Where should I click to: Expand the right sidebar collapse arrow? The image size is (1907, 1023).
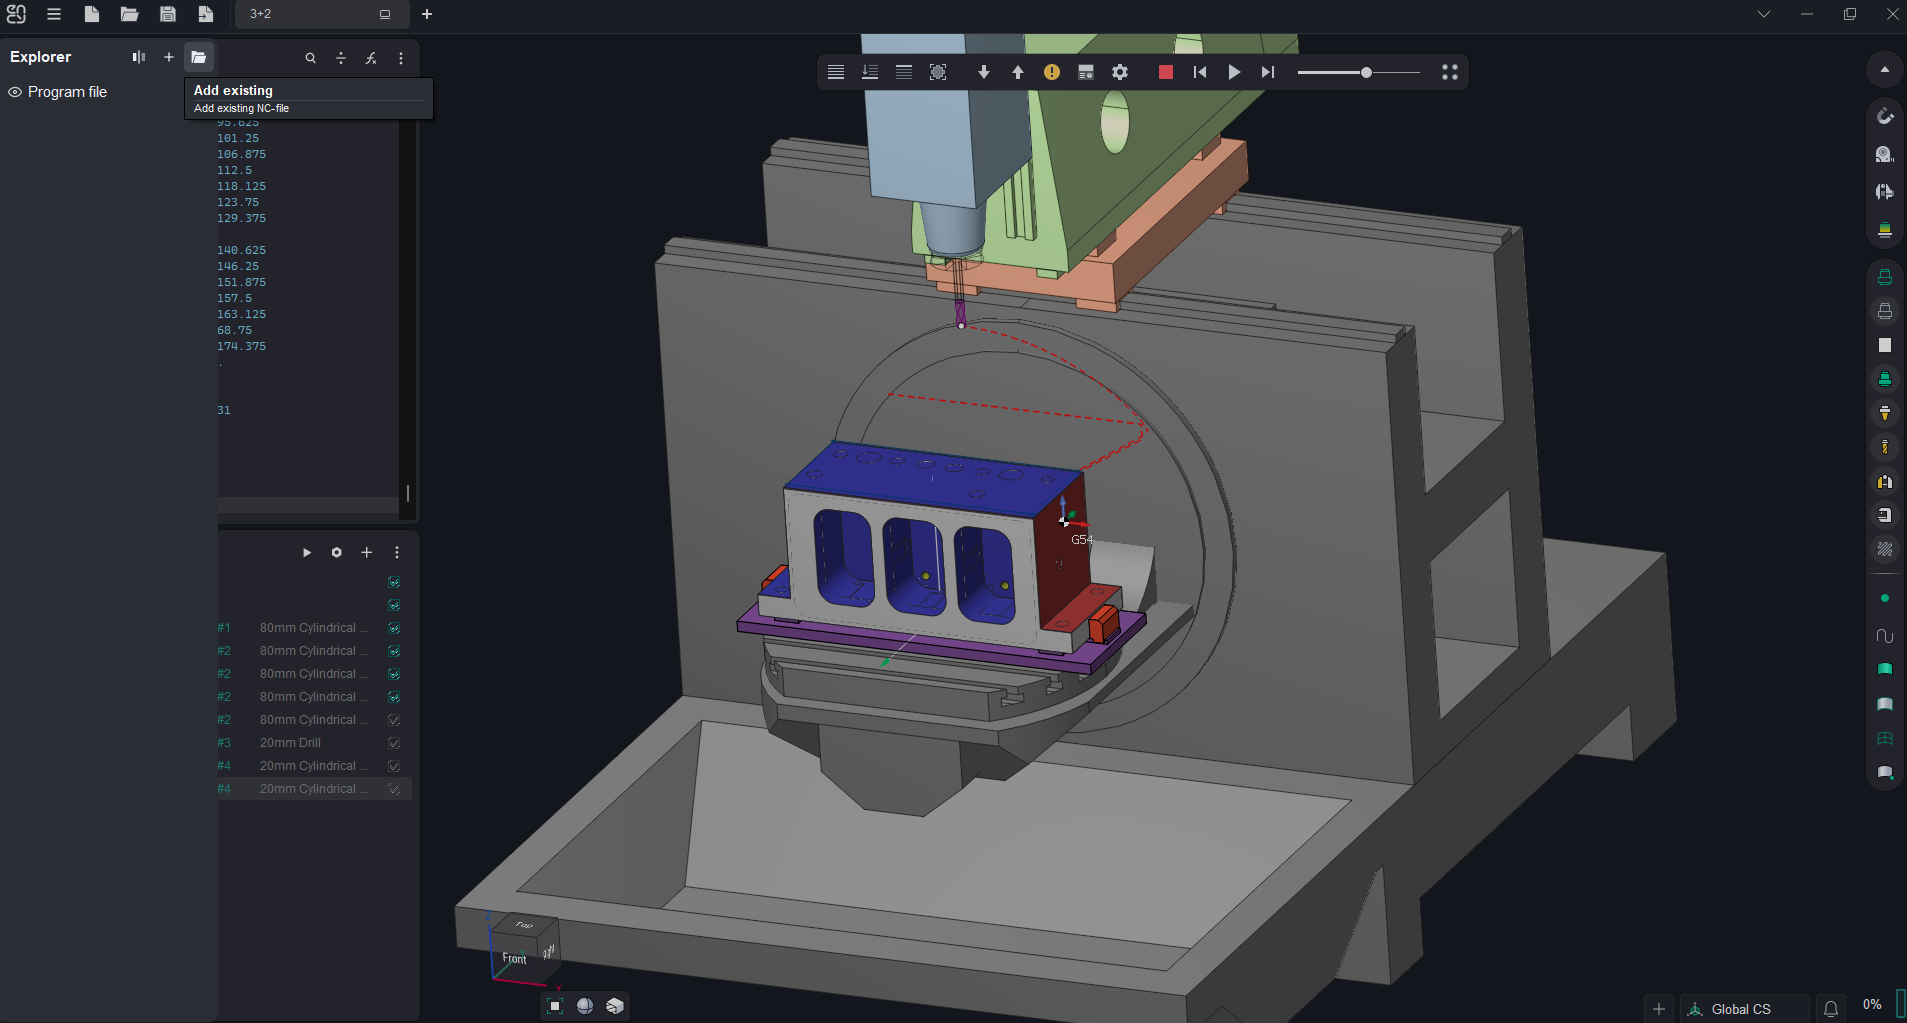[x=1885, y=69]
